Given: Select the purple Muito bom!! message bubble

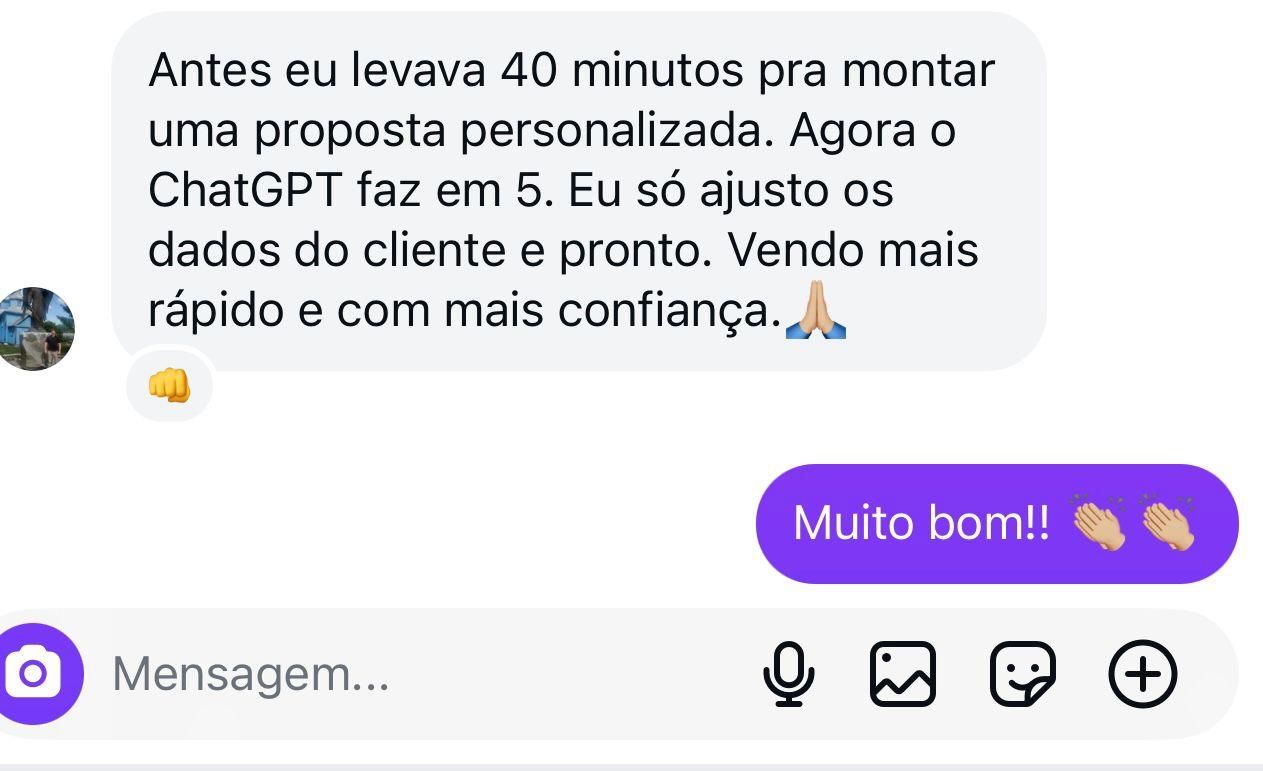Looking at the screenshot, I should click(x=997, y=523).
